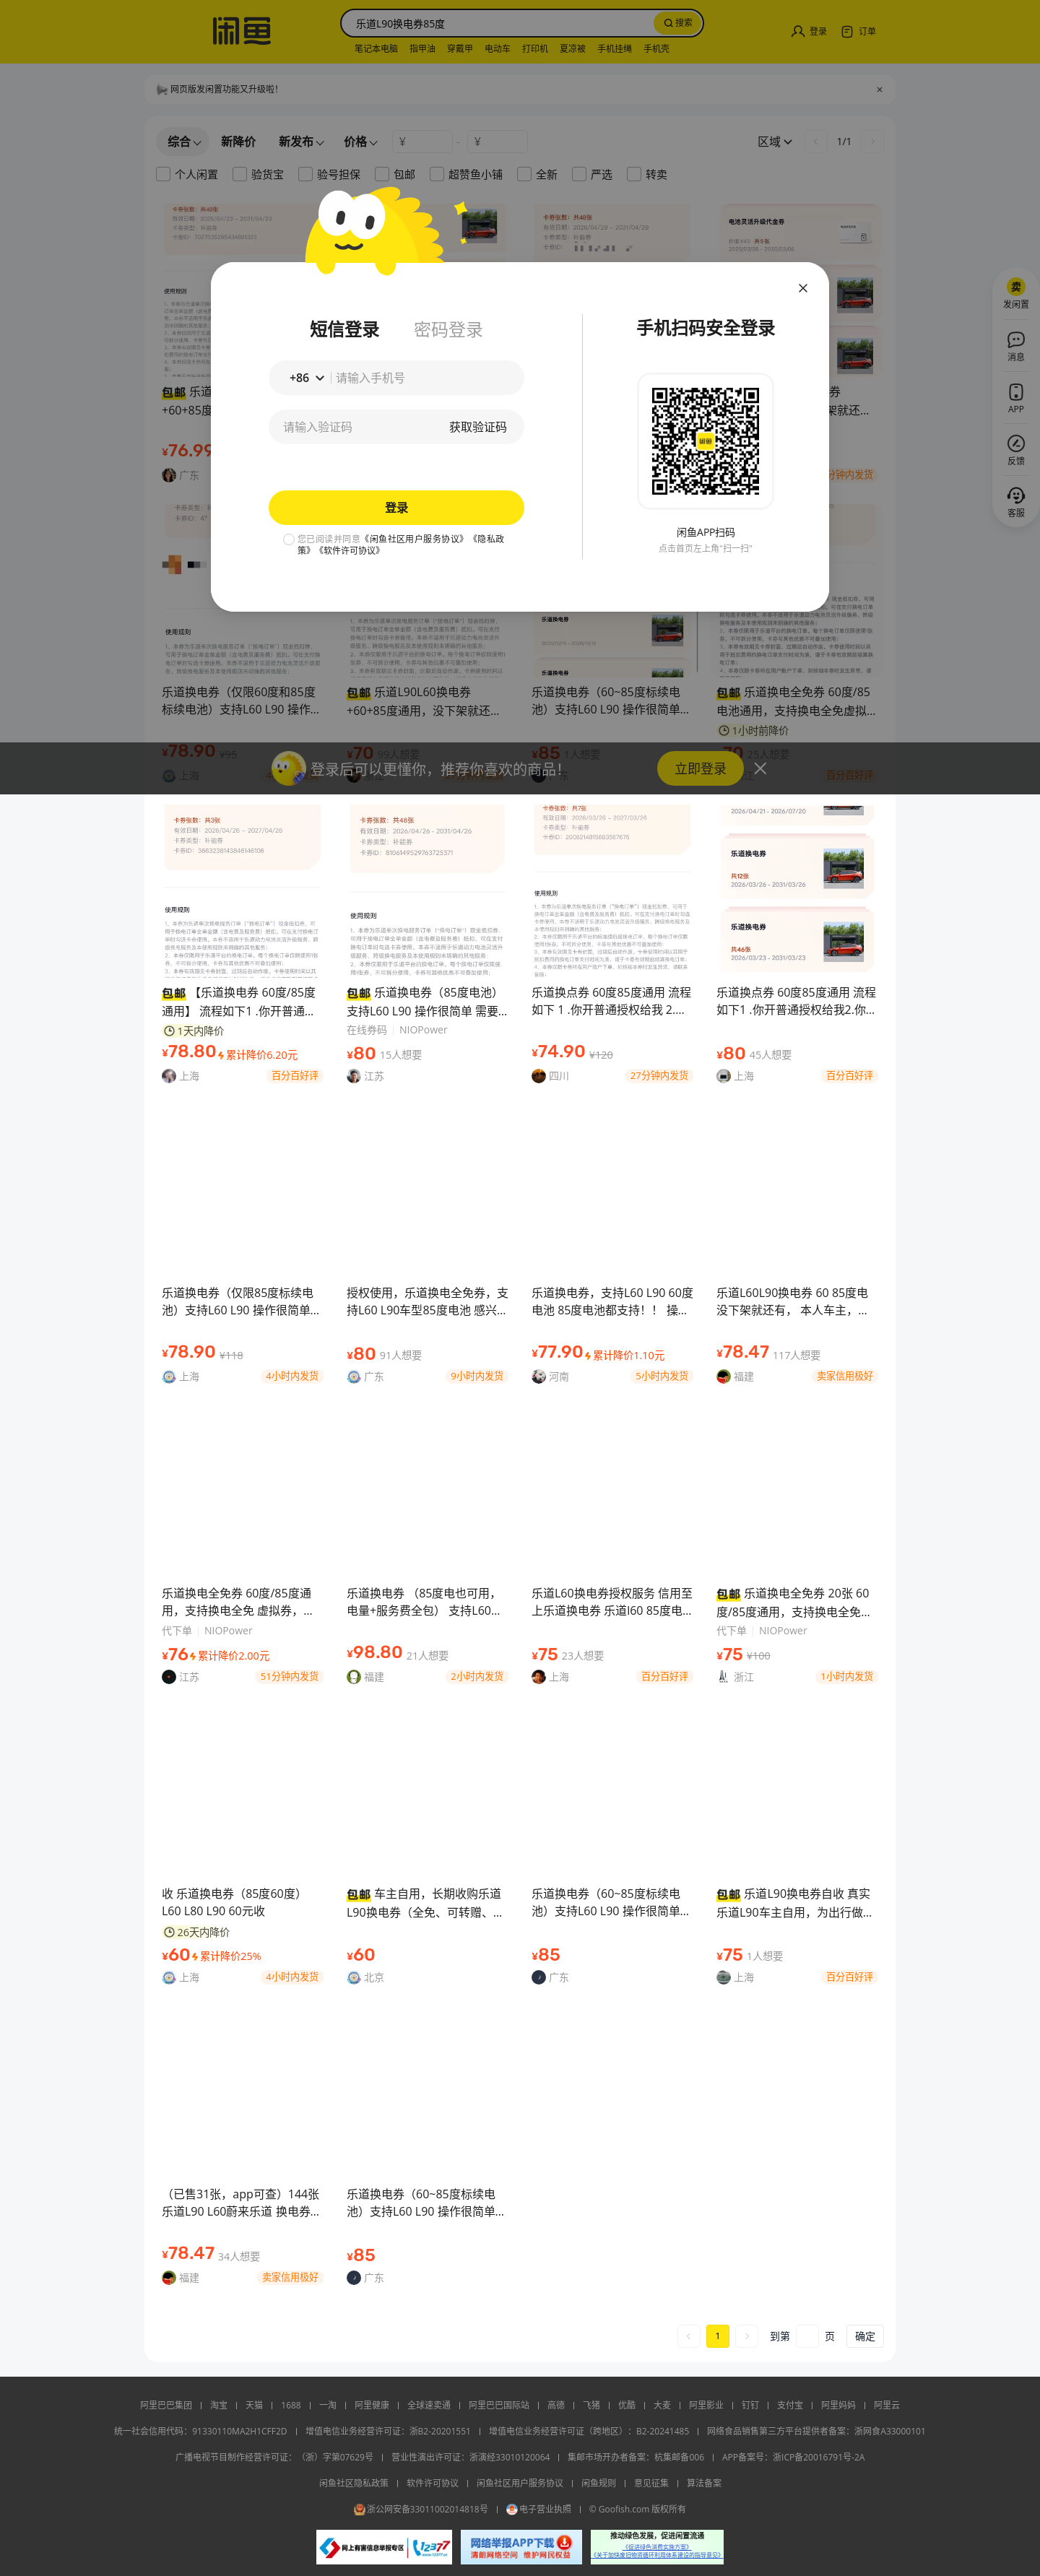The height and width of the screenshot is (2576, 1040).
Task: Expand the +86 country code dropdown
Action: (306, 378)
